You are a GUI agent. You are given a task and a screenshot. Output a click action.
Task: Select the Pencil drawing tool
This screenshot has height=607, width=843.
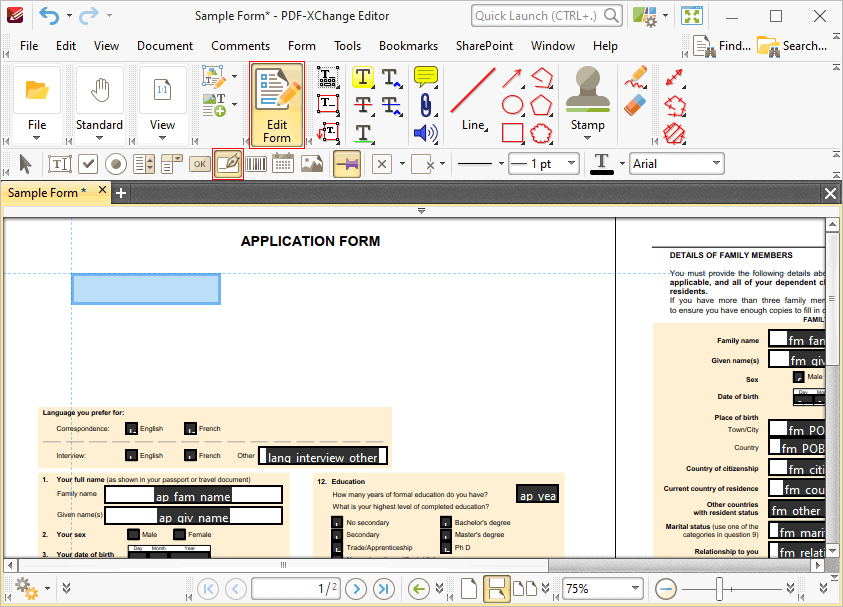tap(635, 77)
